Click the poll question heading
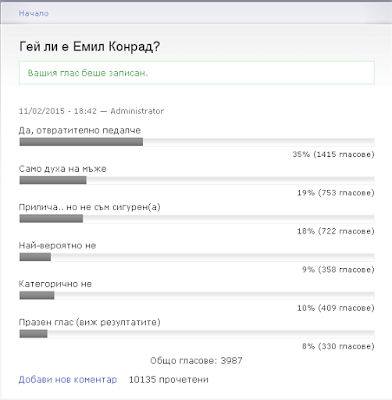 (90, 46)
